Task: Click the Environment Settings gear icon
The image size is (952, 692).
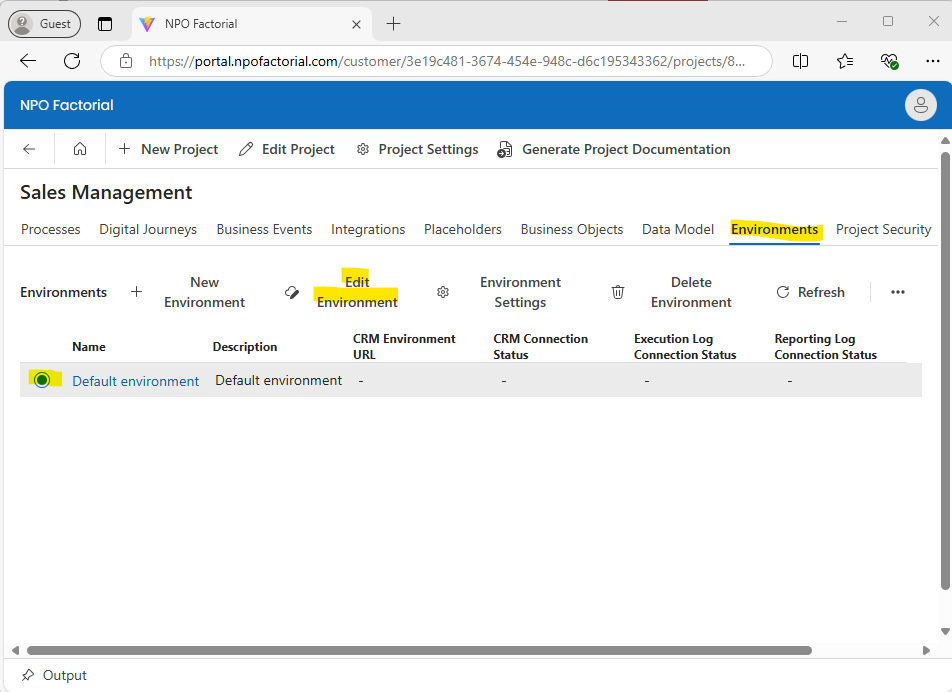Action: (x=443, y=292)
